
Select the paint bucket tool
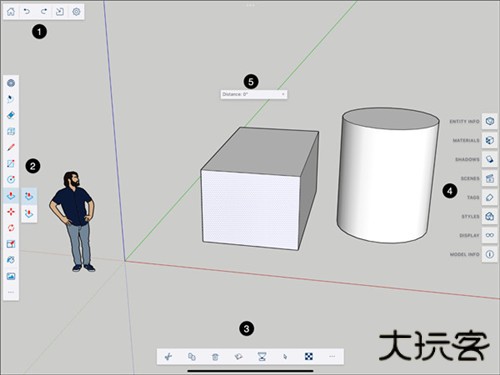point(11,260)
